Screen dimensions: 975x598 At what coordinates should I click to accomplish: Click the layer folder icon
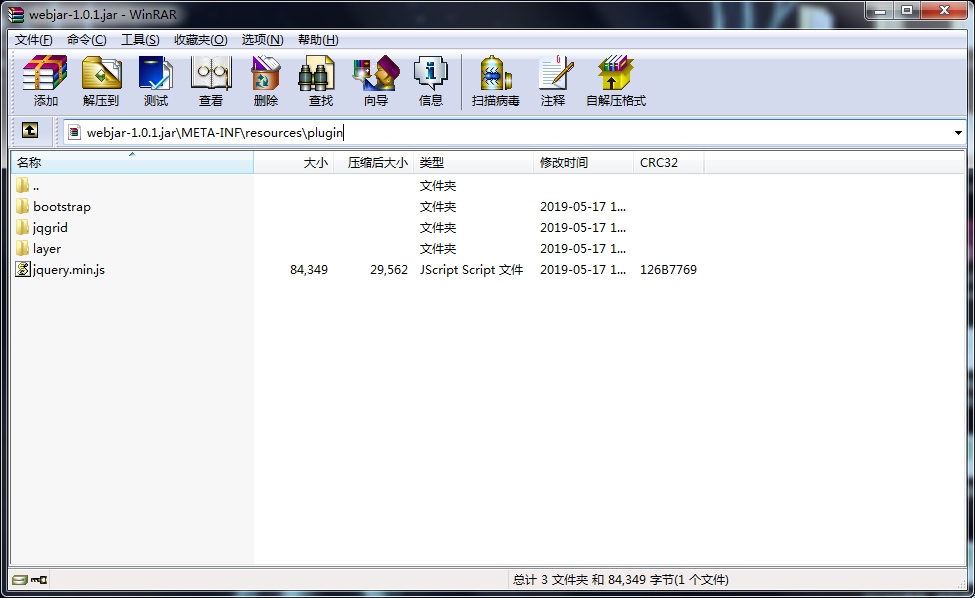(22, 248)
